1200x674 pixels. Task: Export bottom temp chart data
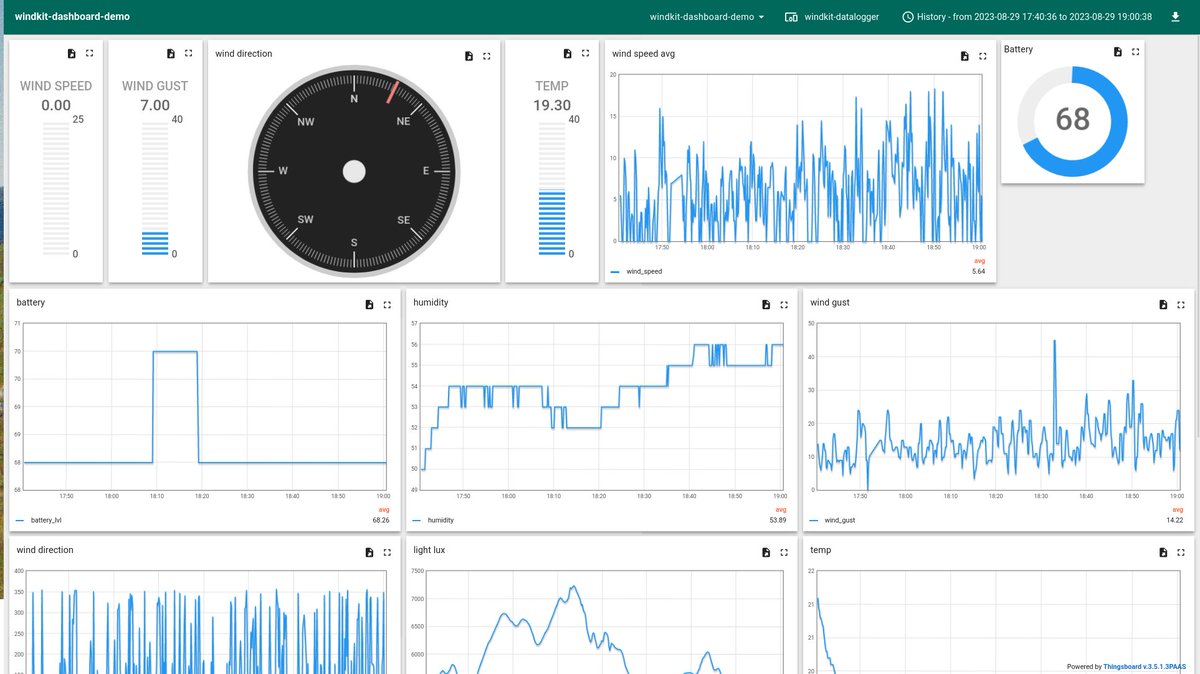tap(1163, 552)
